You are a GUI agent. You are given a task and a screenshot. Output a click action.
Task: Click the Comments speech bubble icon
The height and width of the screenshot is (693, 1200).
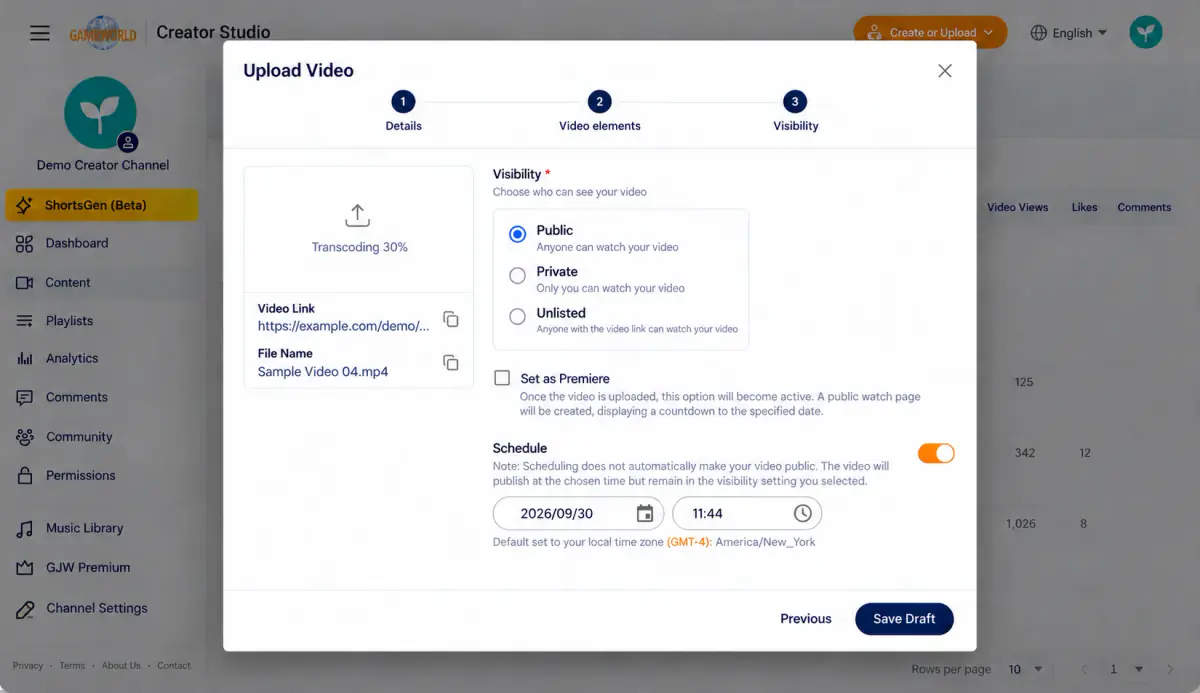[25, 397]
